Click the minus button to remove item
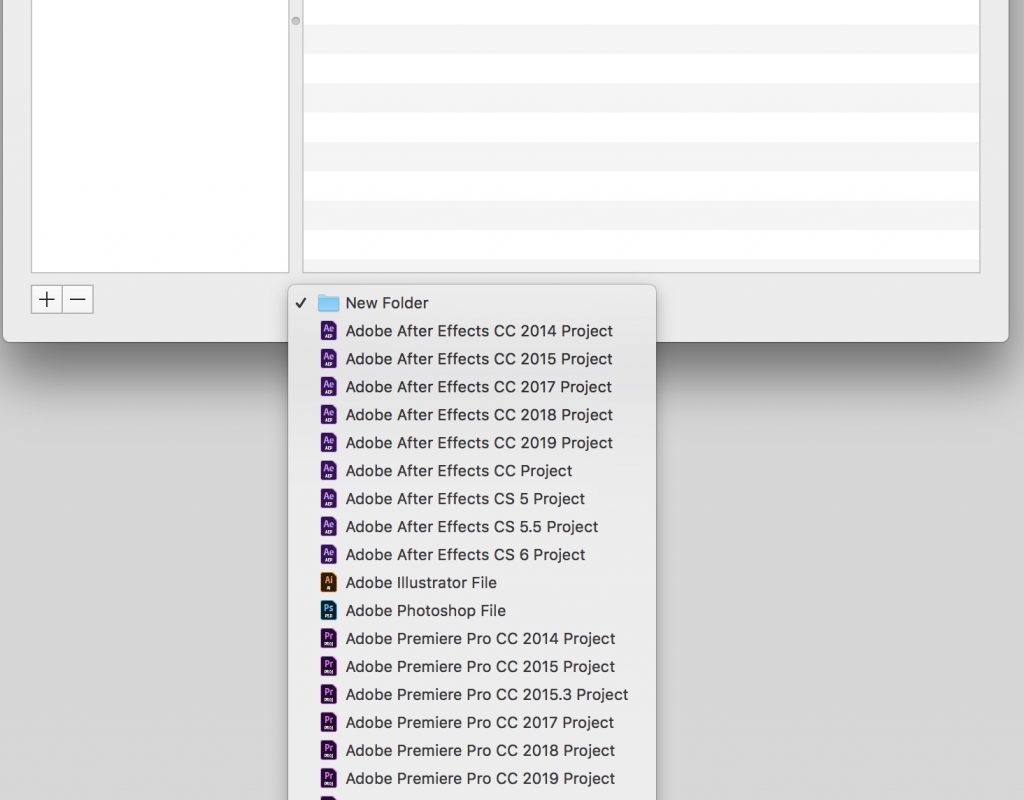This screenshot has width=1024, height=800. tap(78, 300)
